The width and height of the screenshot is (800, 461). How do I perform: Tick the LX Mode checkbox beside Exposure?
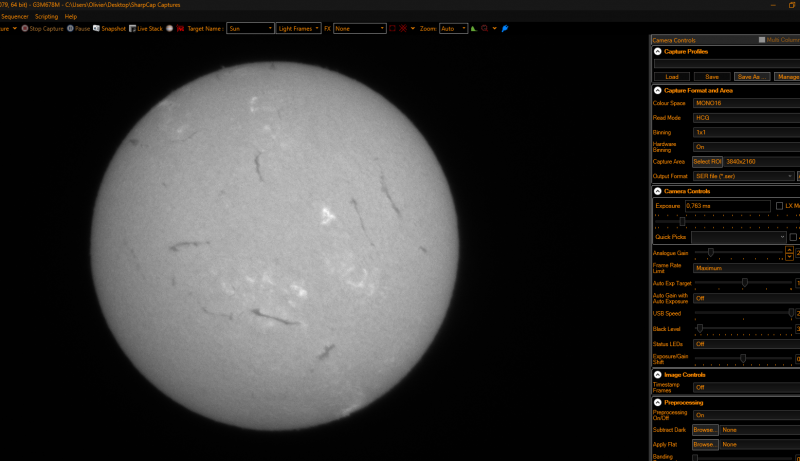[x=779, y=206]
